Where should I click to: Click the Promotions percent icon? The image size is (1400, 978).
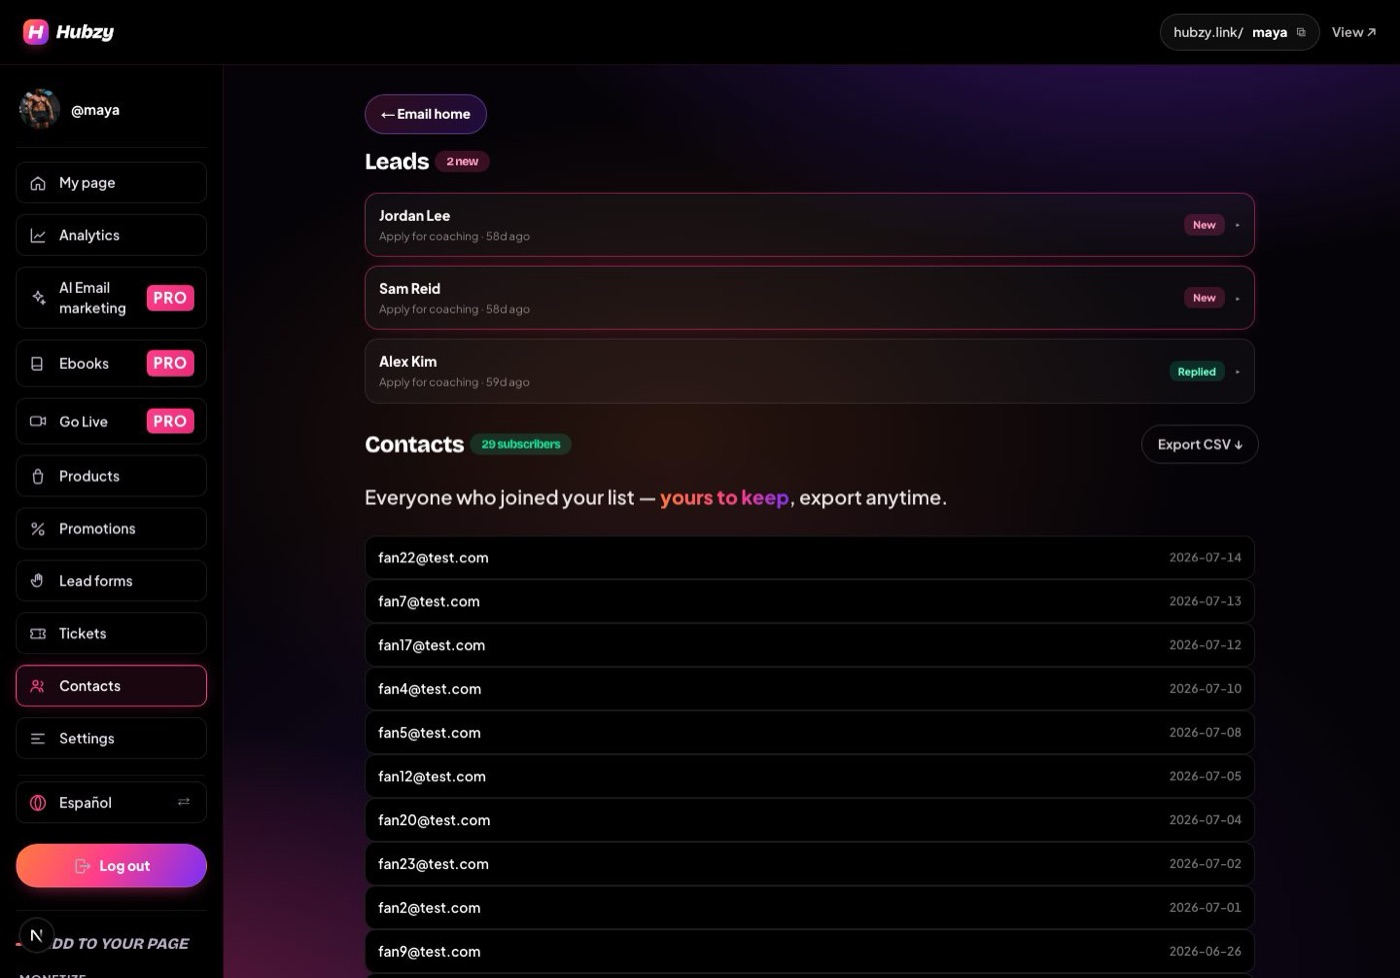(38, 528)
